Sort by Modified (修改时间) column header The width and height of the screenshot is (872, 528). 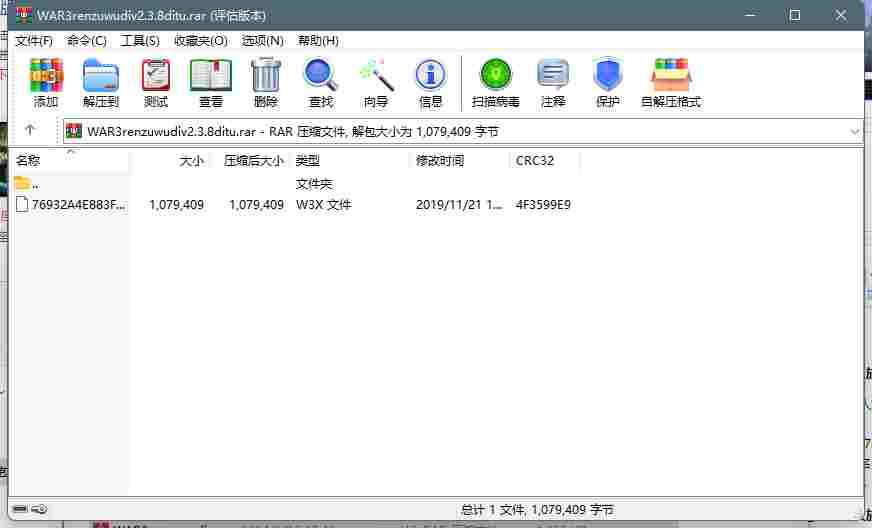point(460,161)
